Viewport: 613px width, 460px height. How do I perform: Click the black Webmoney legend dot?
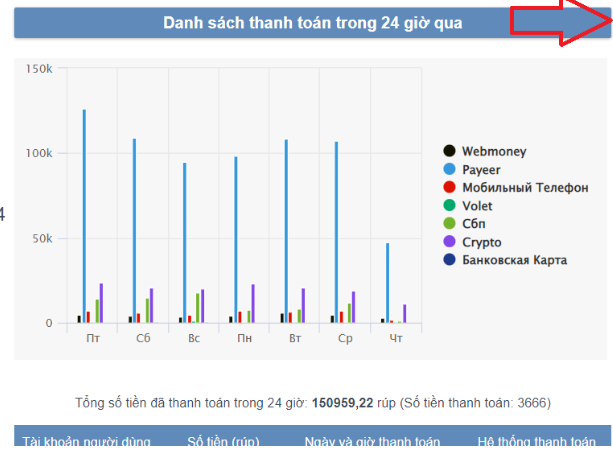click(449, 151)
